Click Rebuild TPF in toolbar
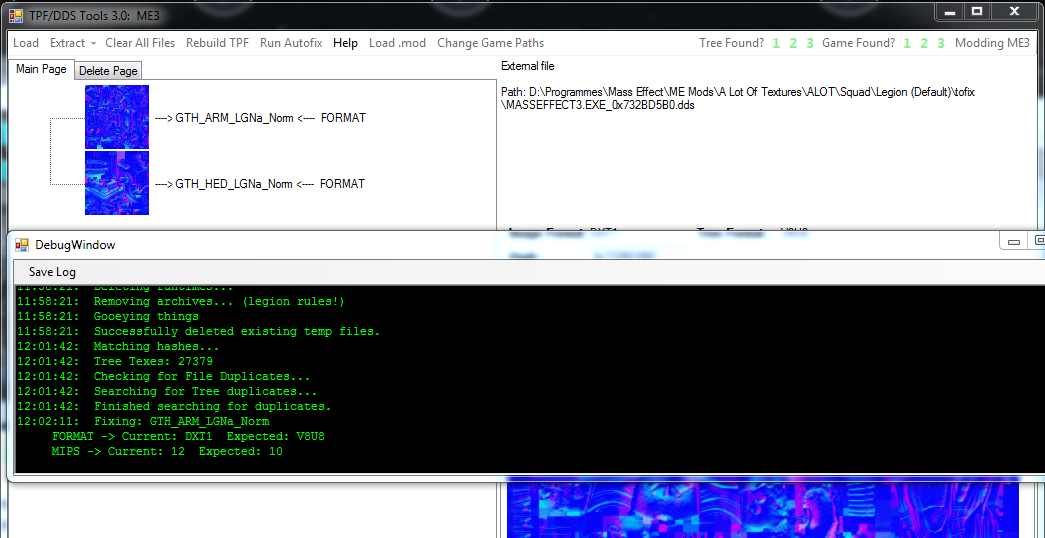This screenshot has height=538, width=1045. (217, 43)
